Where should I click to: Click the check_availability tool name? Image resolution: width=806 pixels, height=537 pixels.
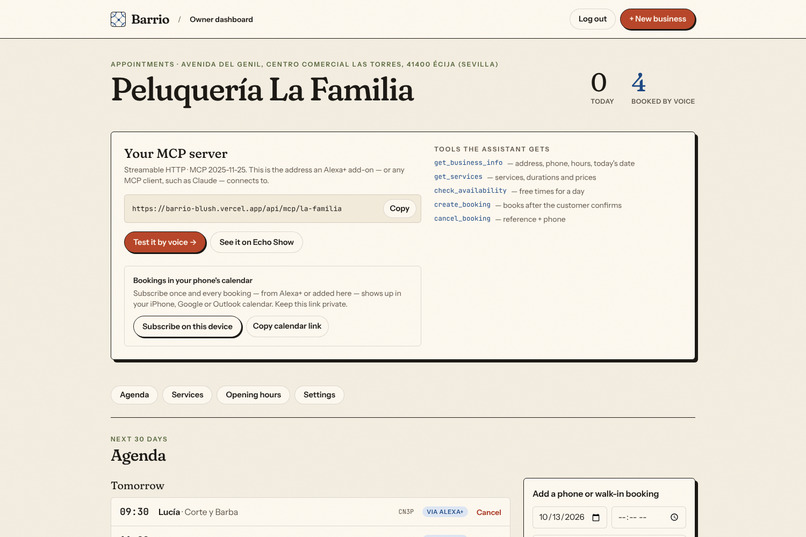click(x=470, y=190)
